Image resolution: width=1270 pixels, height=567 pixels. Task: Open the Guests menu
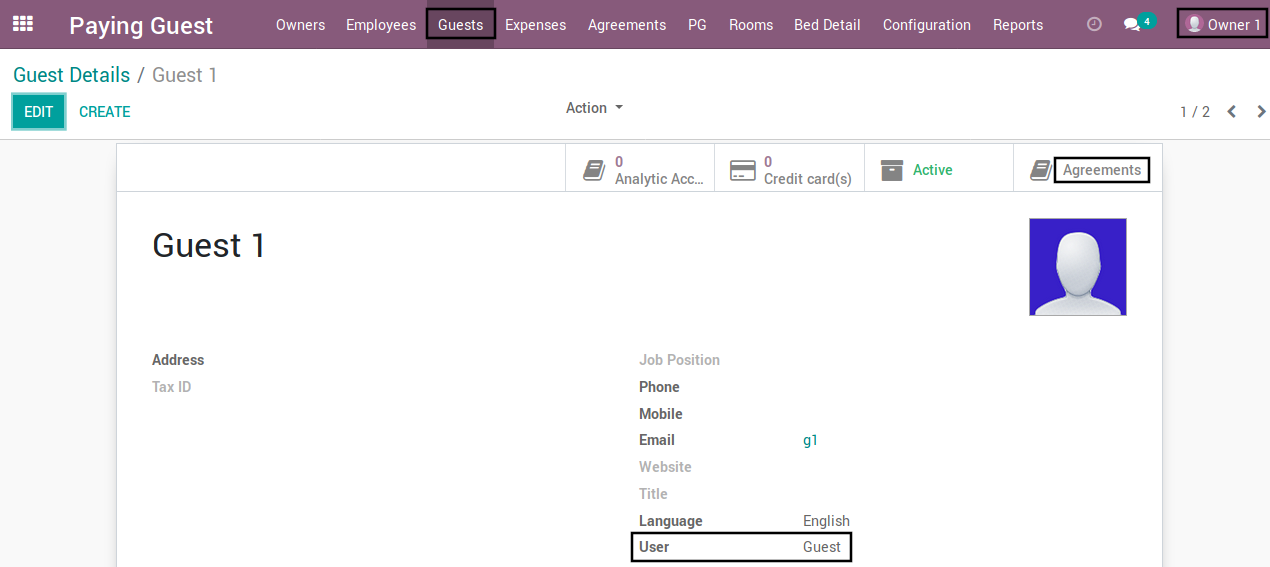460,25
